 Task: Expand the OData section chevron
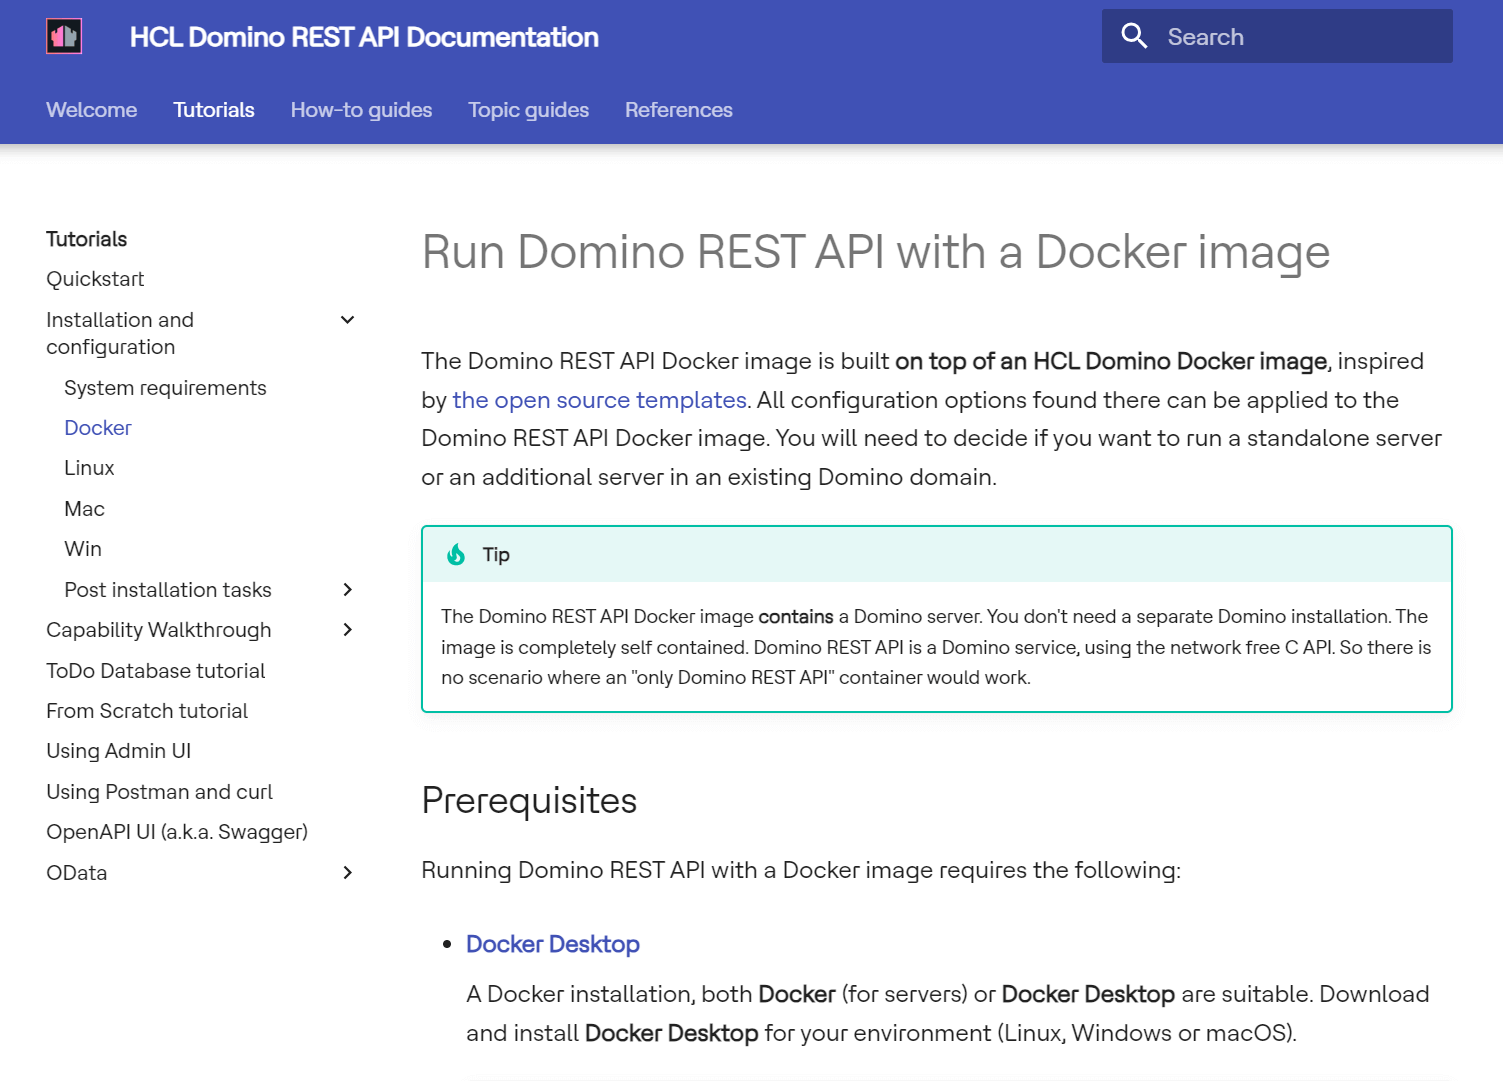pyautogui.click(x=348, y=873)
